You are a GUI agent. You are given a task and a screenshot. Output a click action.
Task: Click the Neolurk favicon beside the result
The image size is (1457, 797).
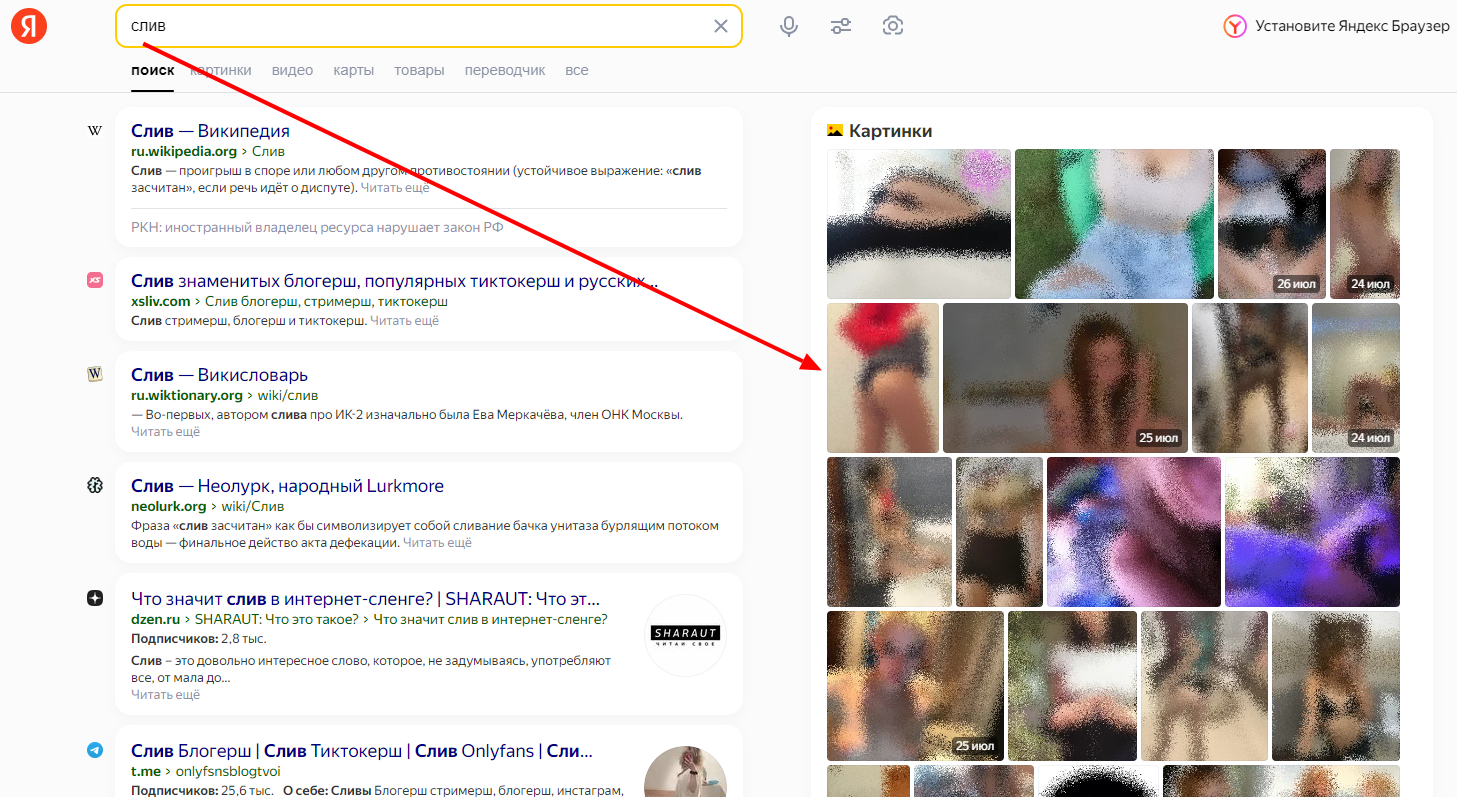pyautogui.click(x=95, y=485)
